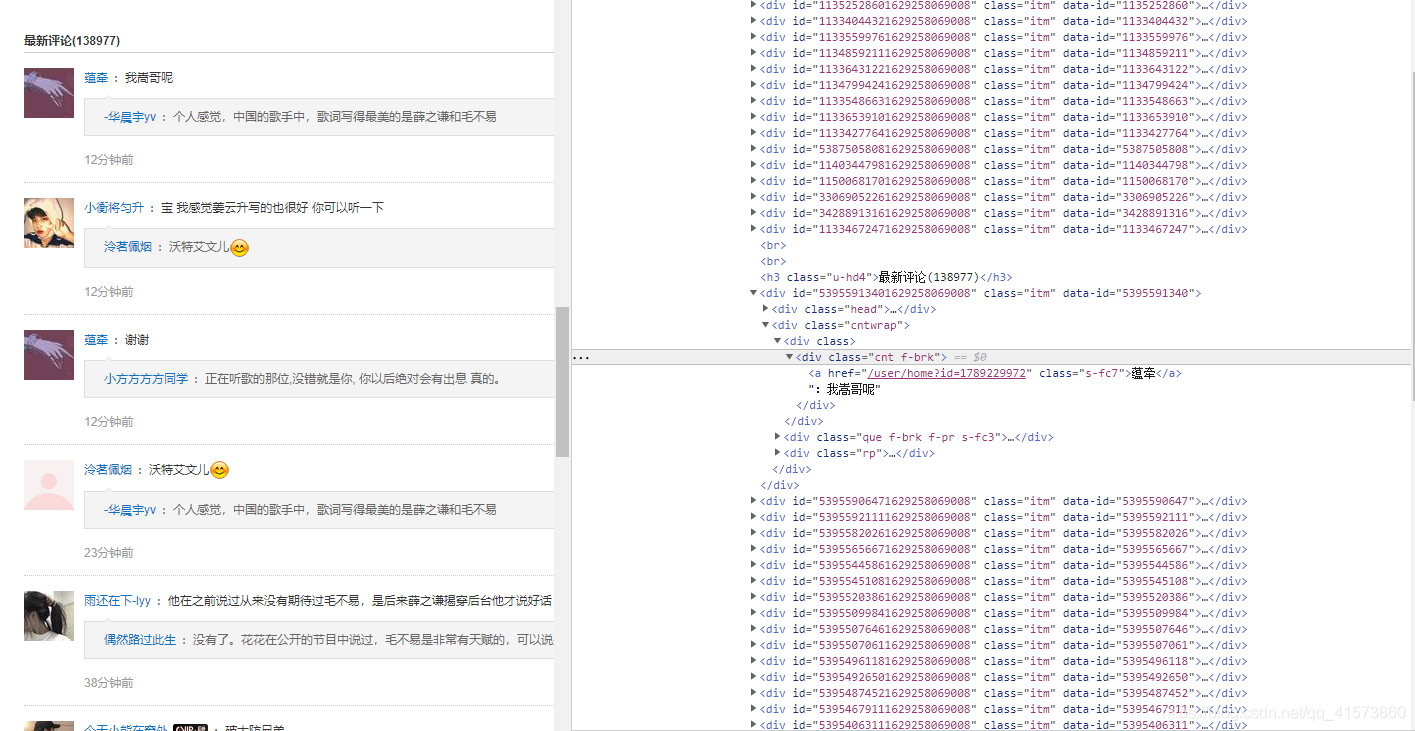The image size is (1415, 731).
Task: Expand div with data-id 1133404432
Action: 754,21
